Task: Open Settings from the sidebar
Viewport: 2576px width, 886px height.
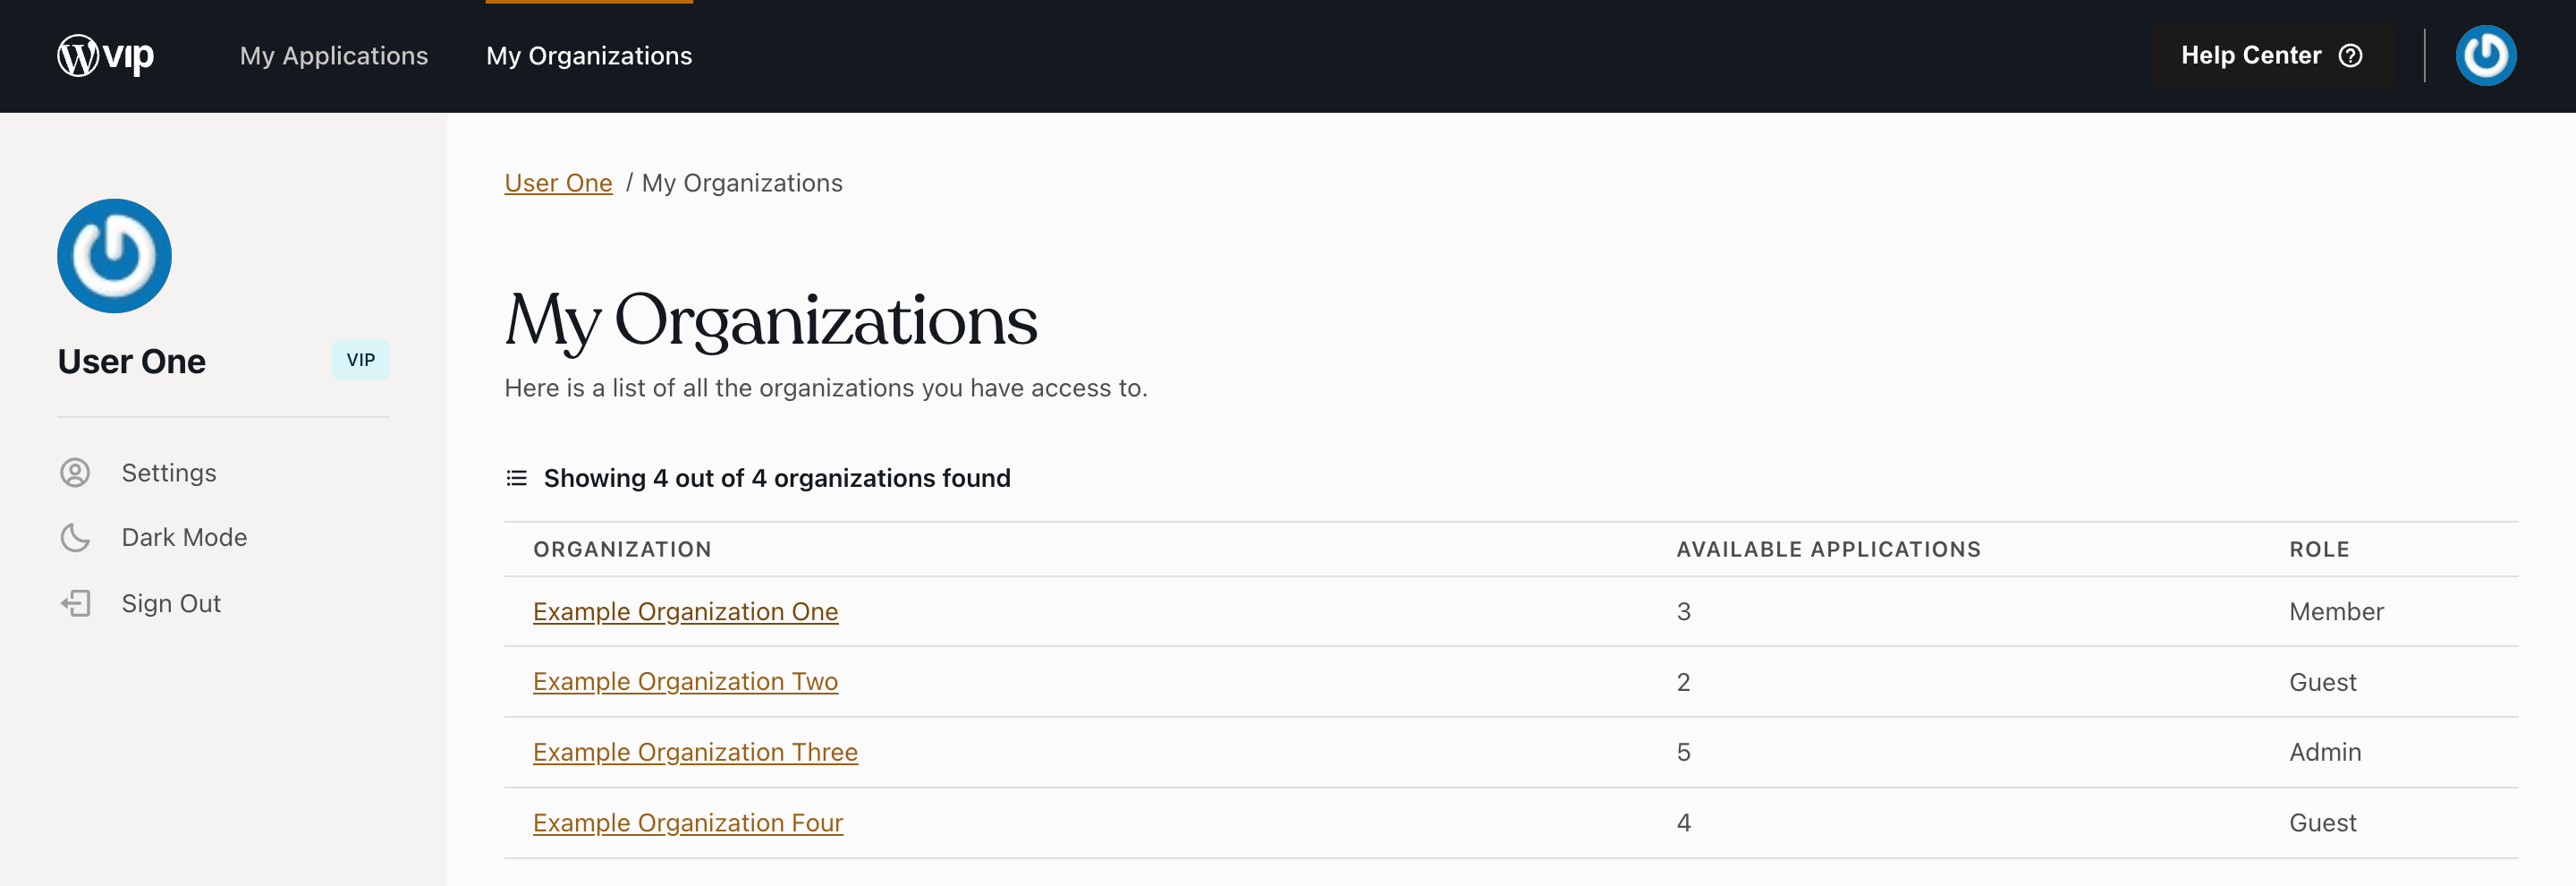Action: tap(169, 472)
